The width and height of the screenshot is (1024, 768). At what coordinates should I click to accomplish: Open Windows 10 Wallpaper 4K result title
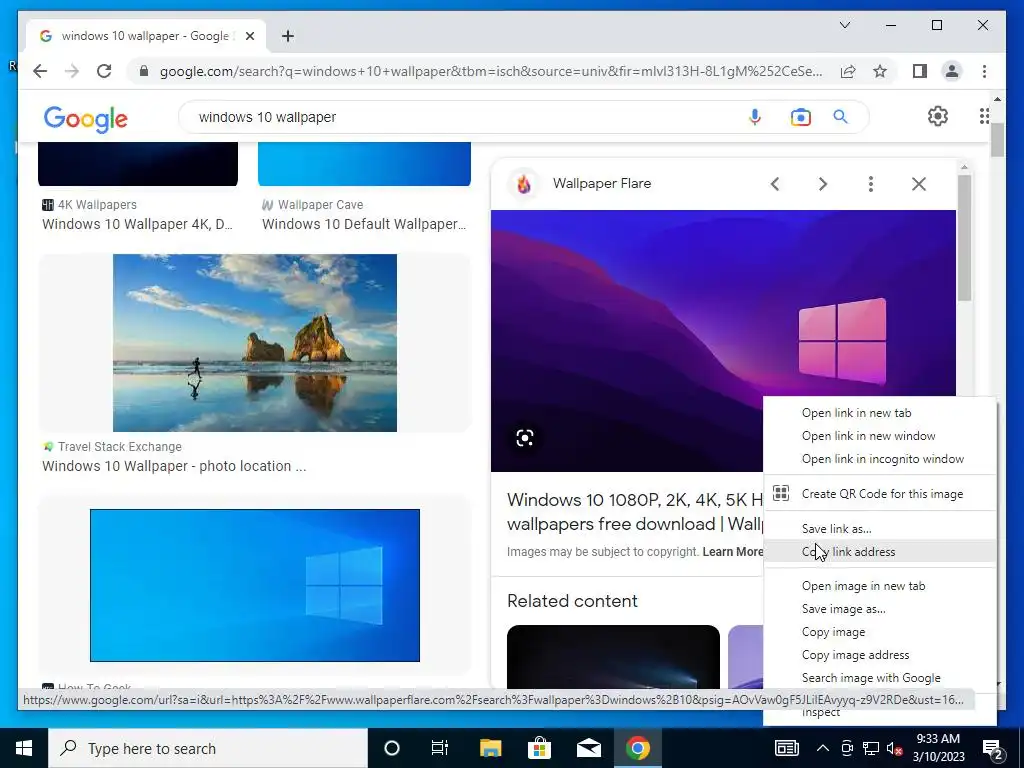point(137,224)
